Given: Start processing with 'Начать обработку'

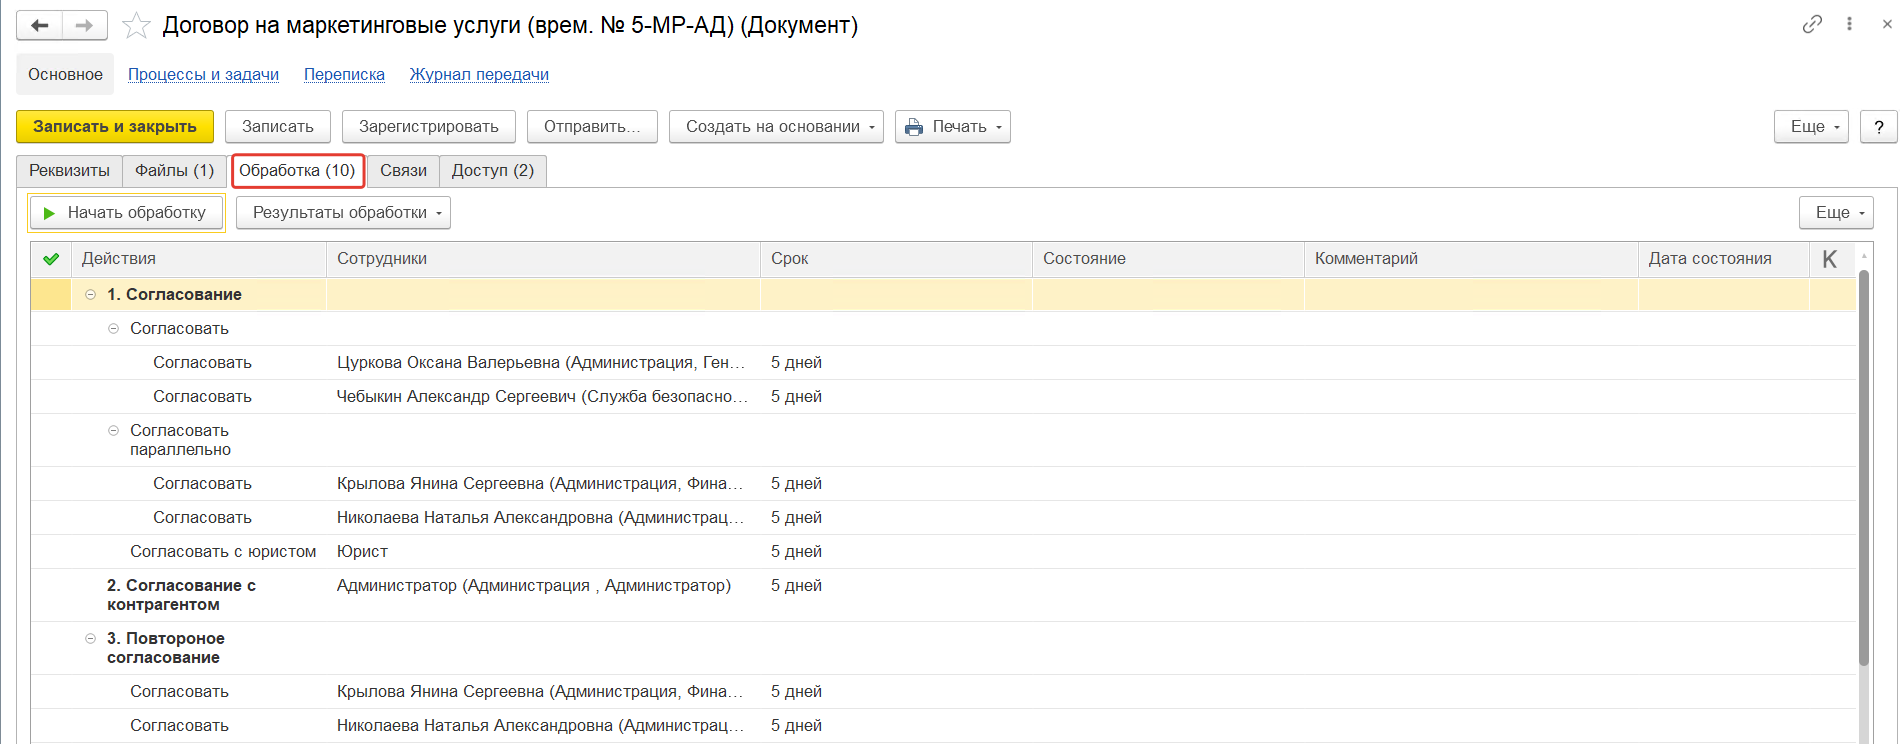Looking at the screenshot, I should point(126,213).
